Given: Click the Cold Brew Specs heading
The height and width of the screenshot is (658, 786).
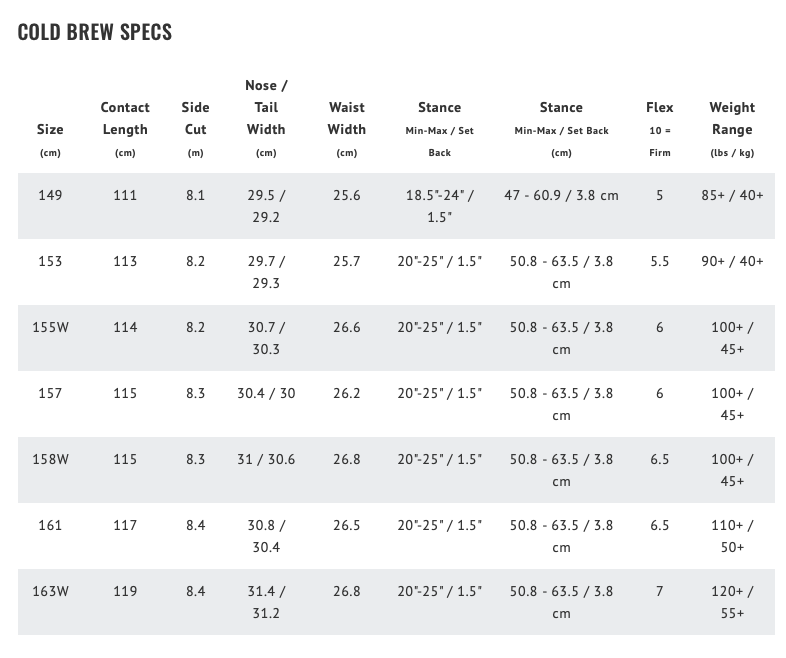Looking at the screenshot, I should [95, 32].
